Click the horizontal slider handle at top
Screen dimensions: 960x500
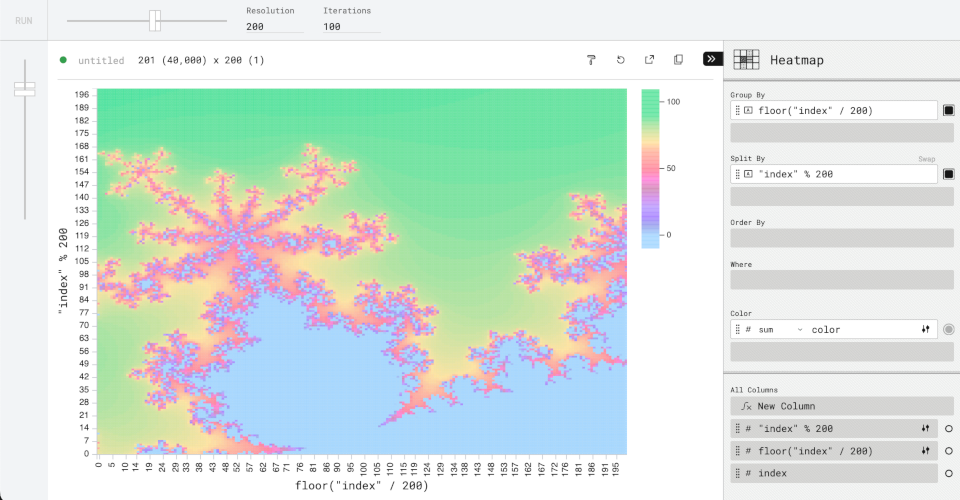[154, 20]
